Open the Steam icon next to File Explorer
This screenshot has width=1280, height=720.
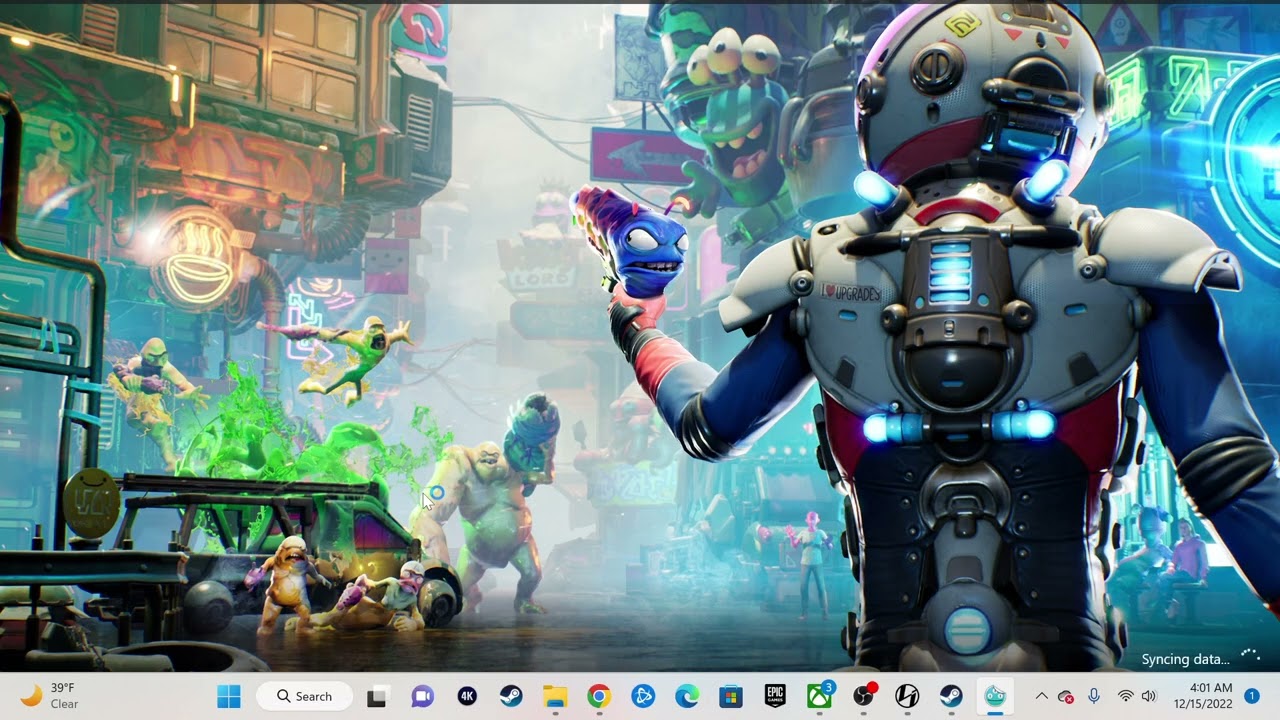pos(511,697)
